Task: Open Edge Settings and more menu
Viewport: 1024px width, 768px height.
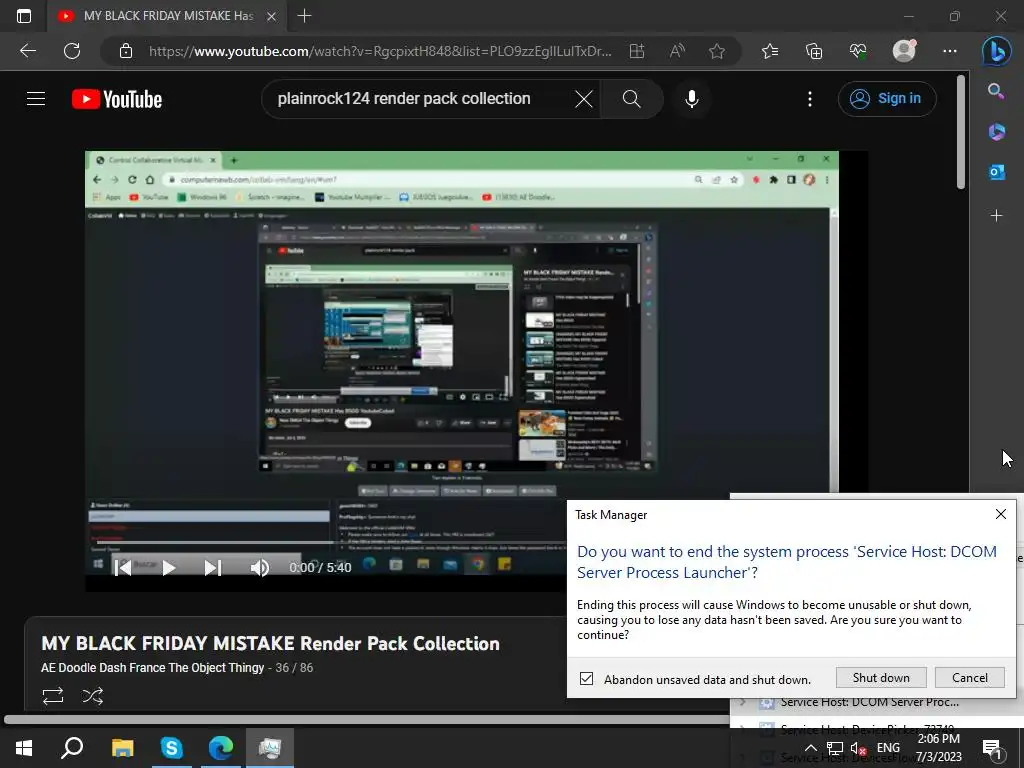Action: 950,51
